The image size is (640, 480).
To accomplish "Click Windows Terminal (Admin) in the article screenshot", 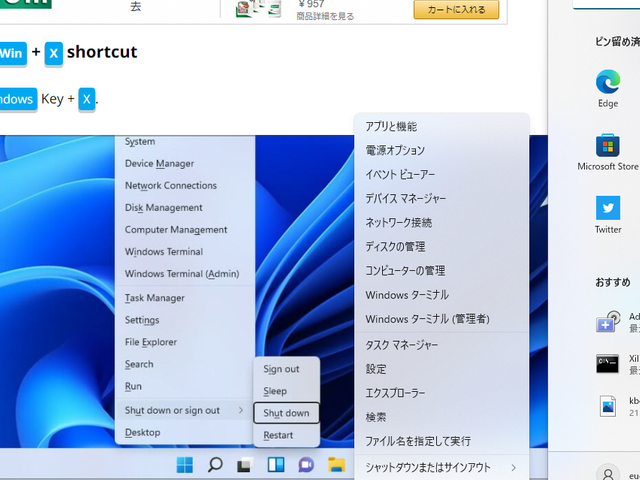I will click(185, 274).
